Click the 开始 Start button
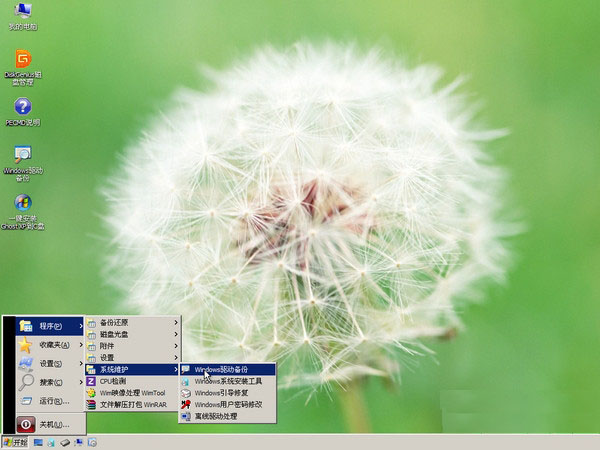The height and width of the screenshot is (450, 600). point(15,441)
